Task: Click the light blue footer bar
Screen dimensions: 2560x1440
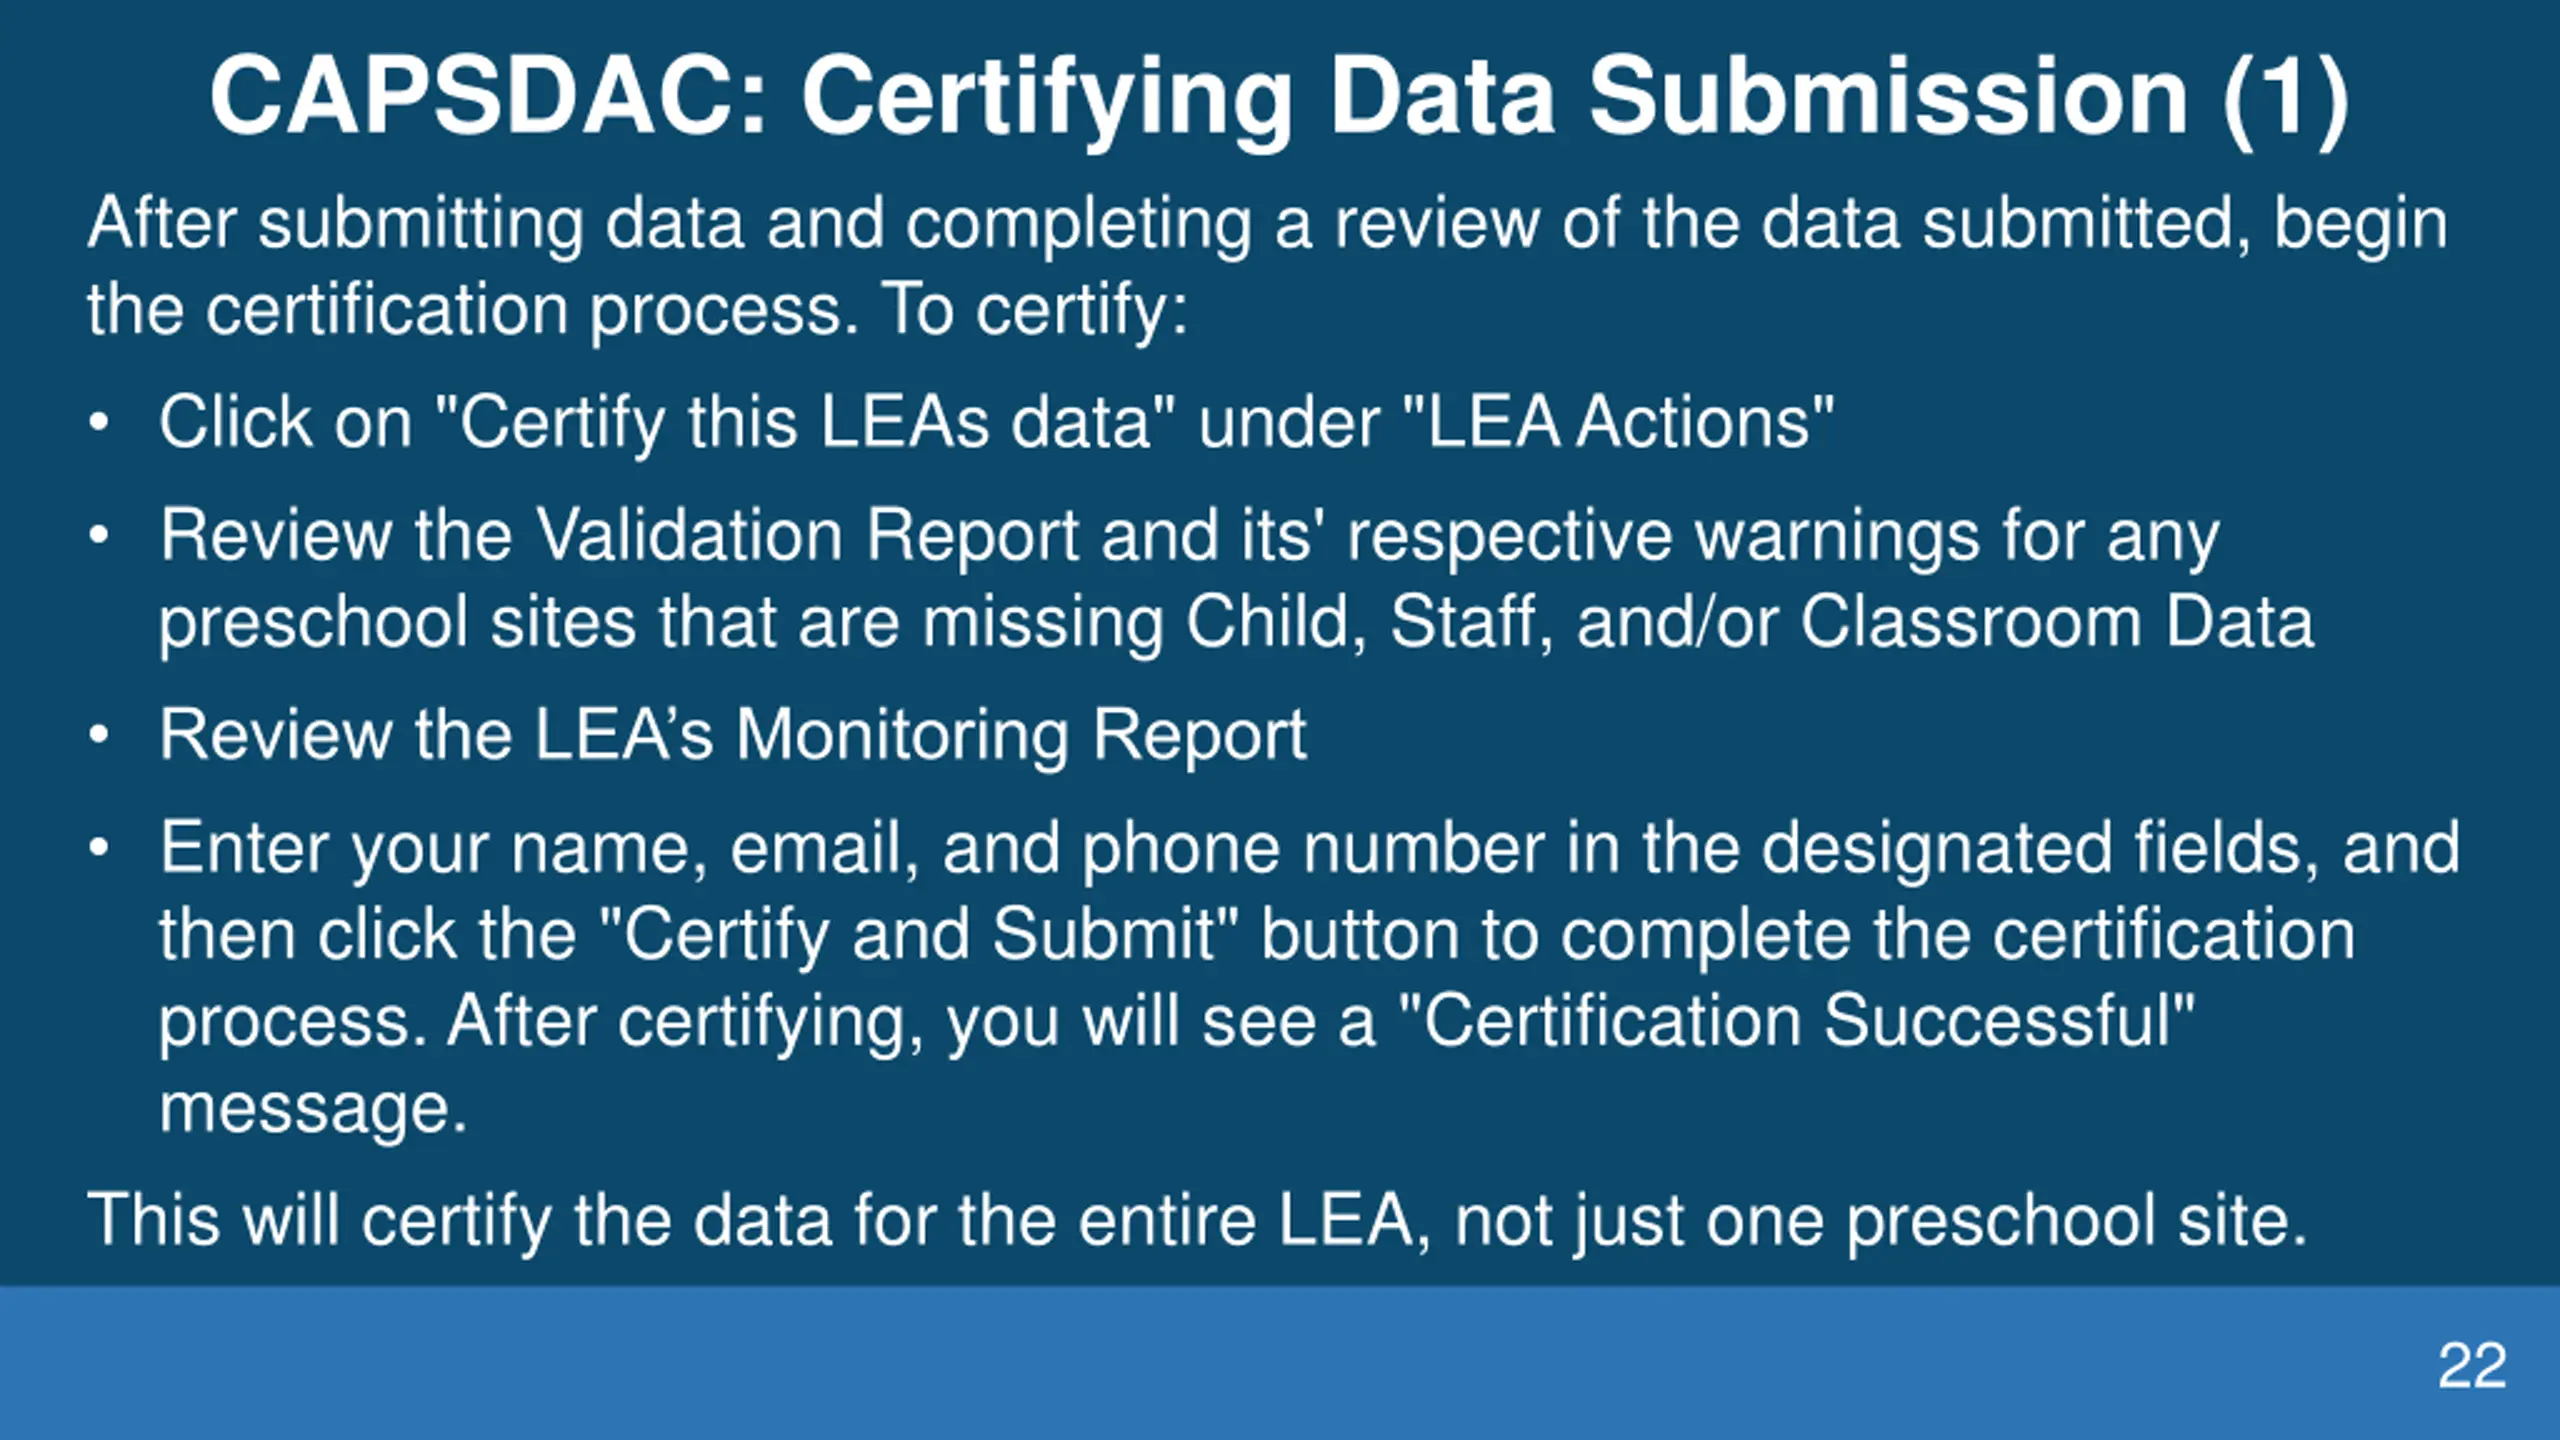Action: pos(1280,1363)
